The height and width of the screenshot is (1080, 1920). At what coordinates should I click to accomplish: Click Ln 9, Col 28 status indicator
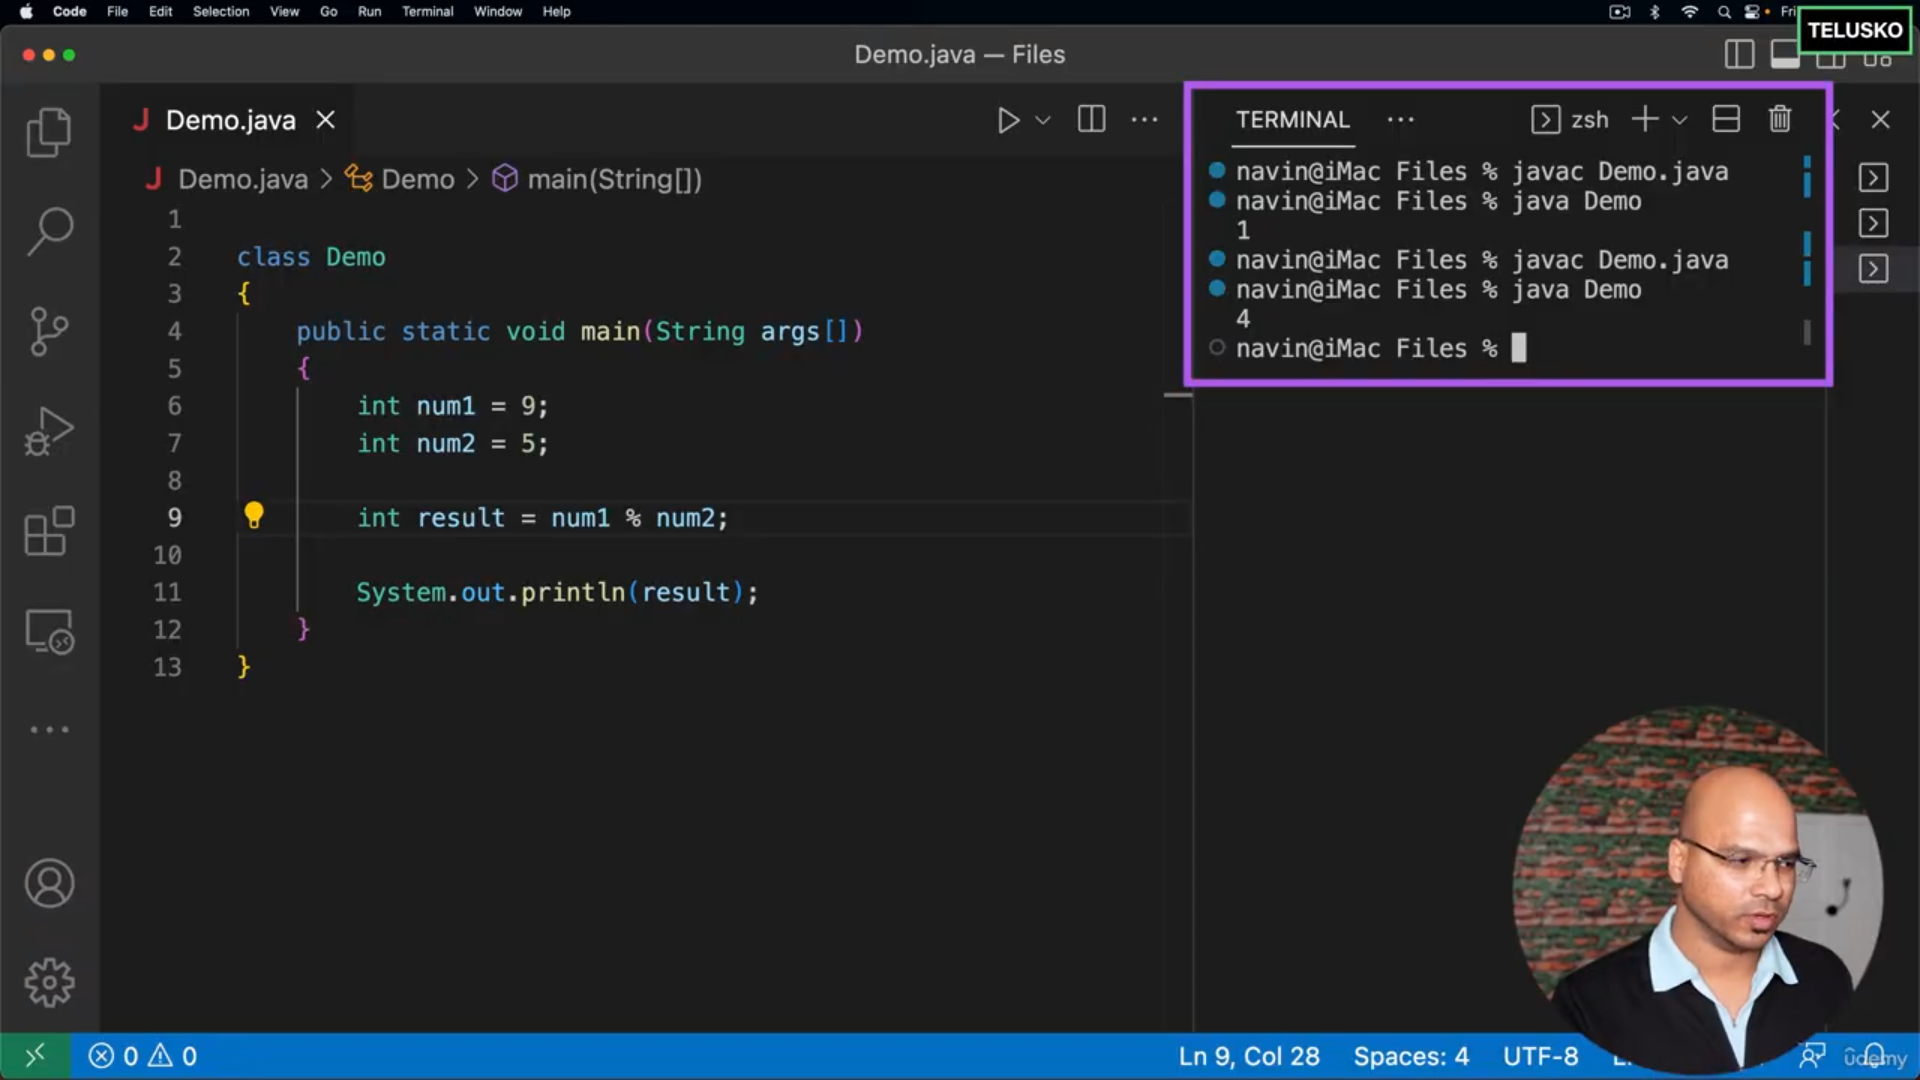pyautogui.click(x=1248, y=1056)
